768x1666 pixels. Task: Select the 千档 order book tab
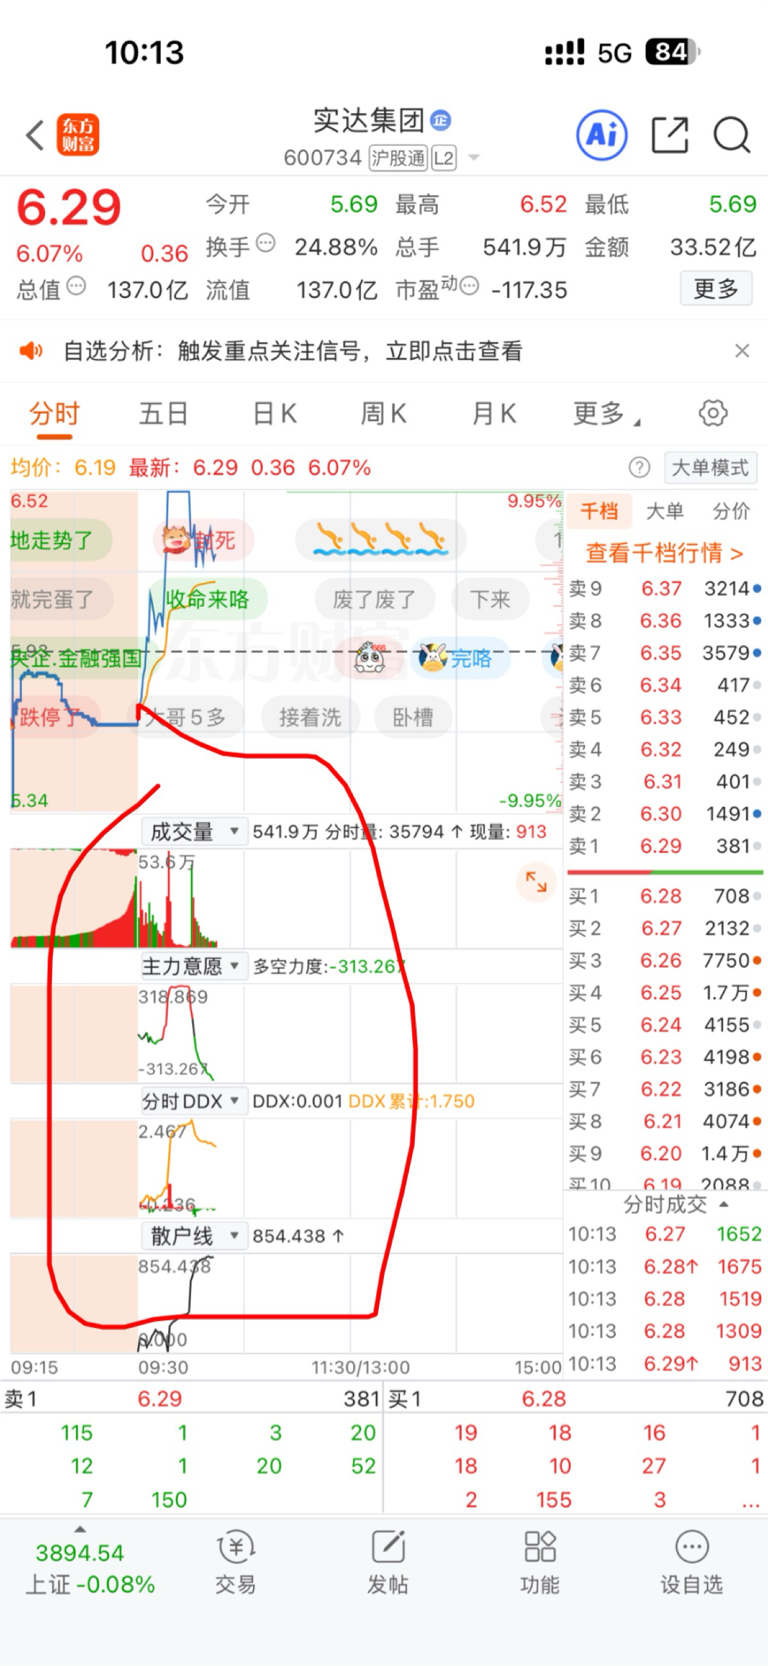tap(599, 511)
